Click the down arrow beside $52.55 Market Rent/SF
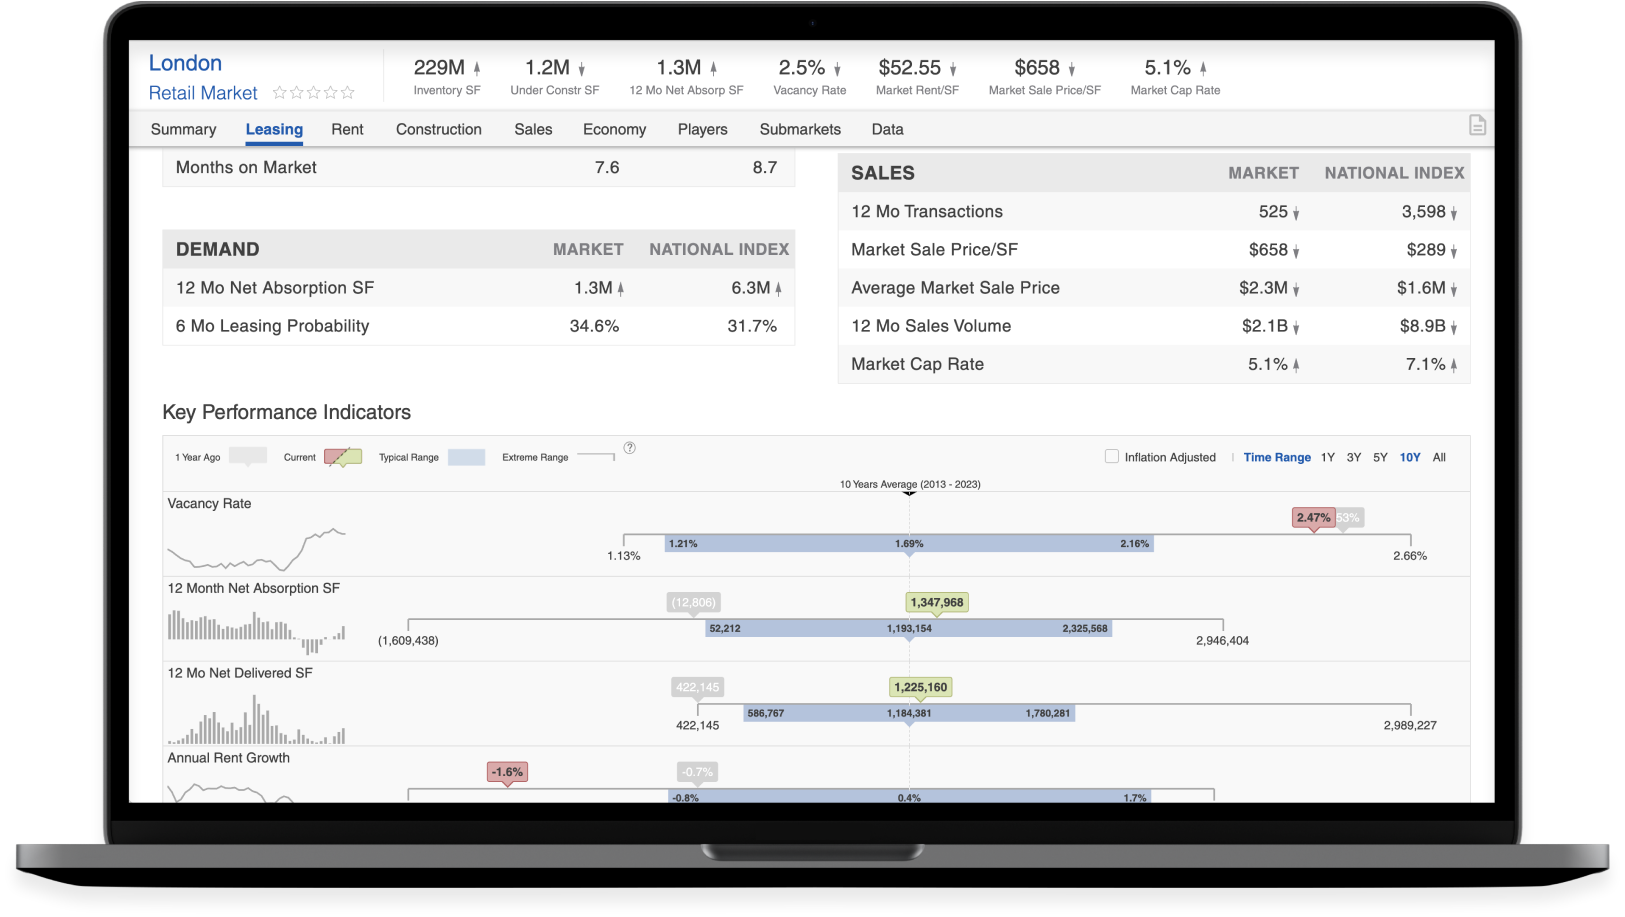Image resolution: width=1625 pixels, height=917 pixels. pyautogui.click(x=953, y=69)
